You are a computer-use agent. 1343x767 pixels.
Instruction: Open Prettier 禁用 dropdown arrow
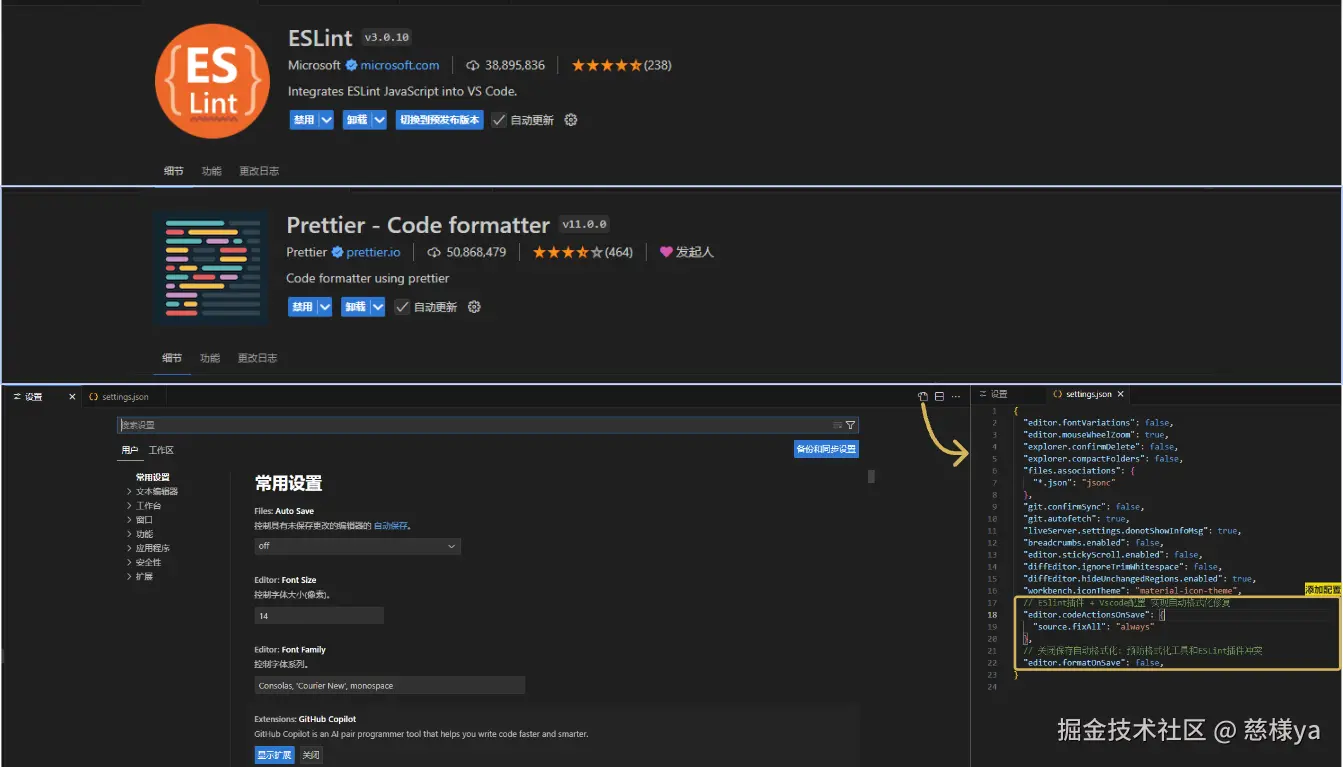325,307
